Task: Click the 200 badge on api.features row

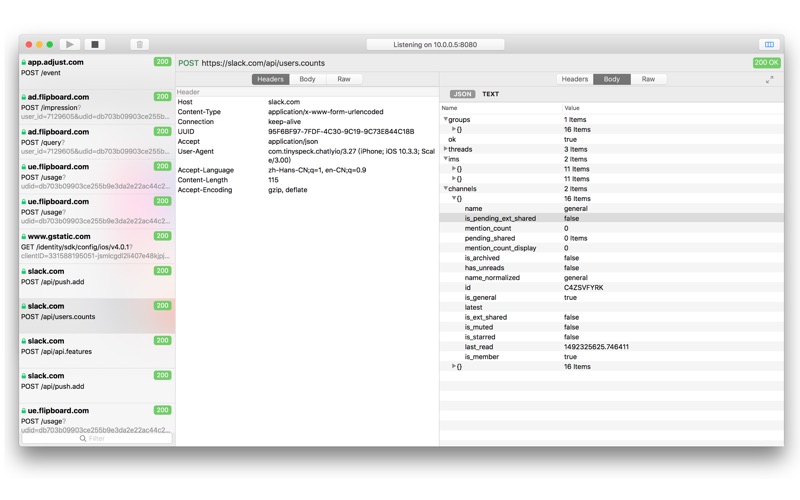Action: (x=162, y=340)
